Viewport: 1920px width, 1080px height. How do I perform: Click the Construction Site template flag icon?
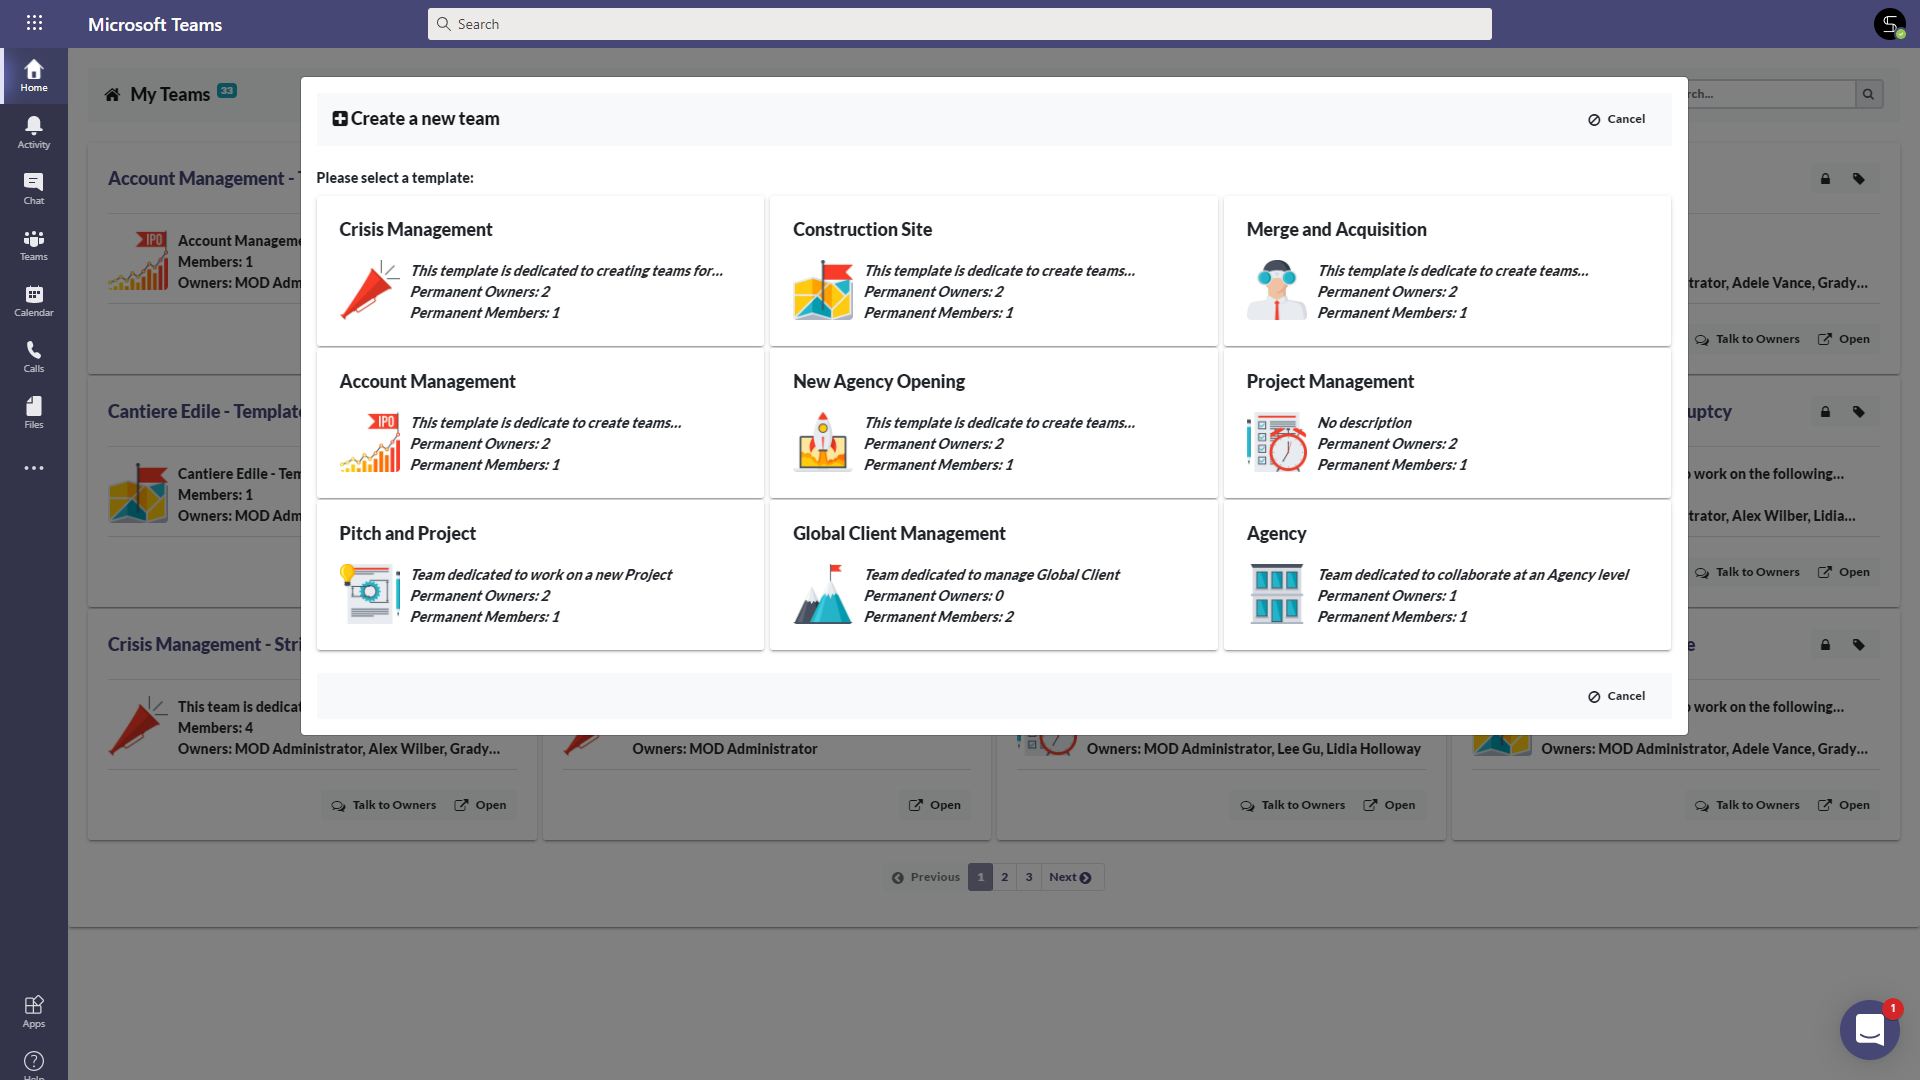point(823,290)
